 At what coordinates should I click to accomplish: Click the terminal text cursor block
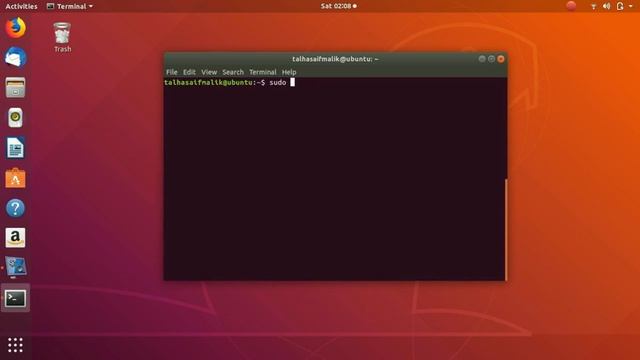(292, 82)
